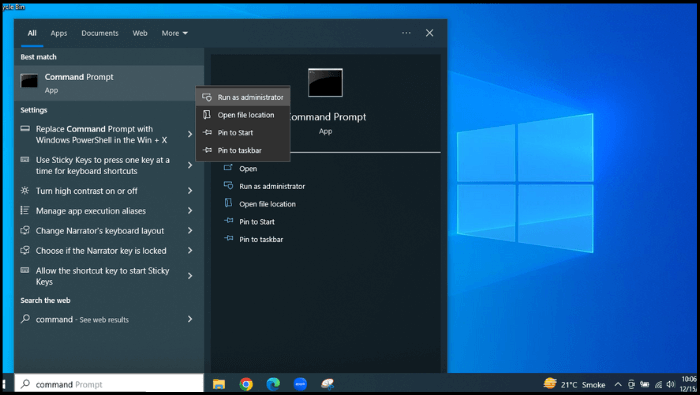Image resolution: width=700 pixels, height=395 pixels.
Task: Expand arrow for Manage app execution aliases
Action: [x=190, y=211]
